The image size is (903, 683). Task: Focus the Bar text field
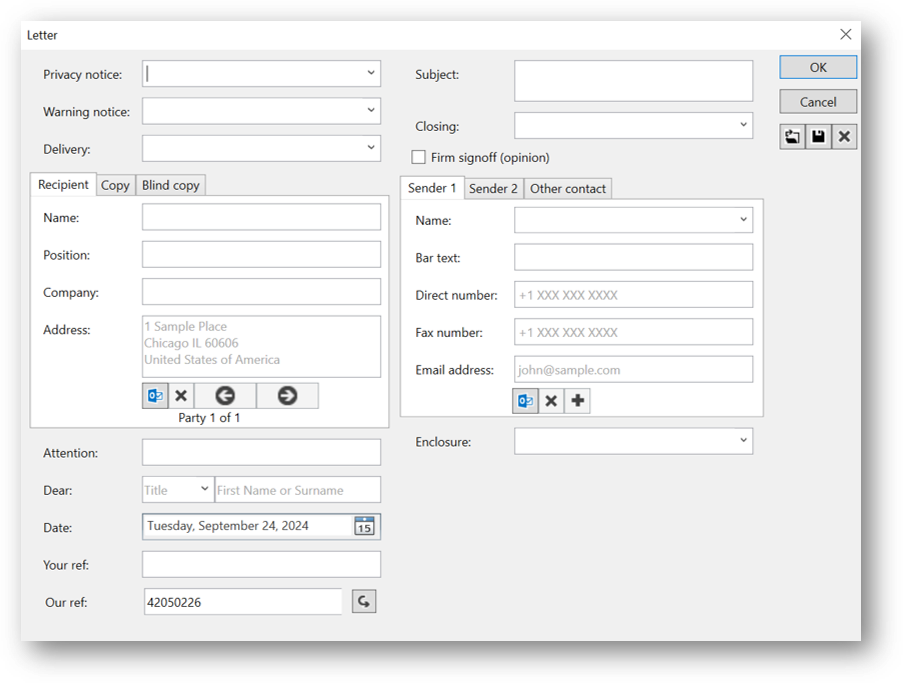pos(633,257)
